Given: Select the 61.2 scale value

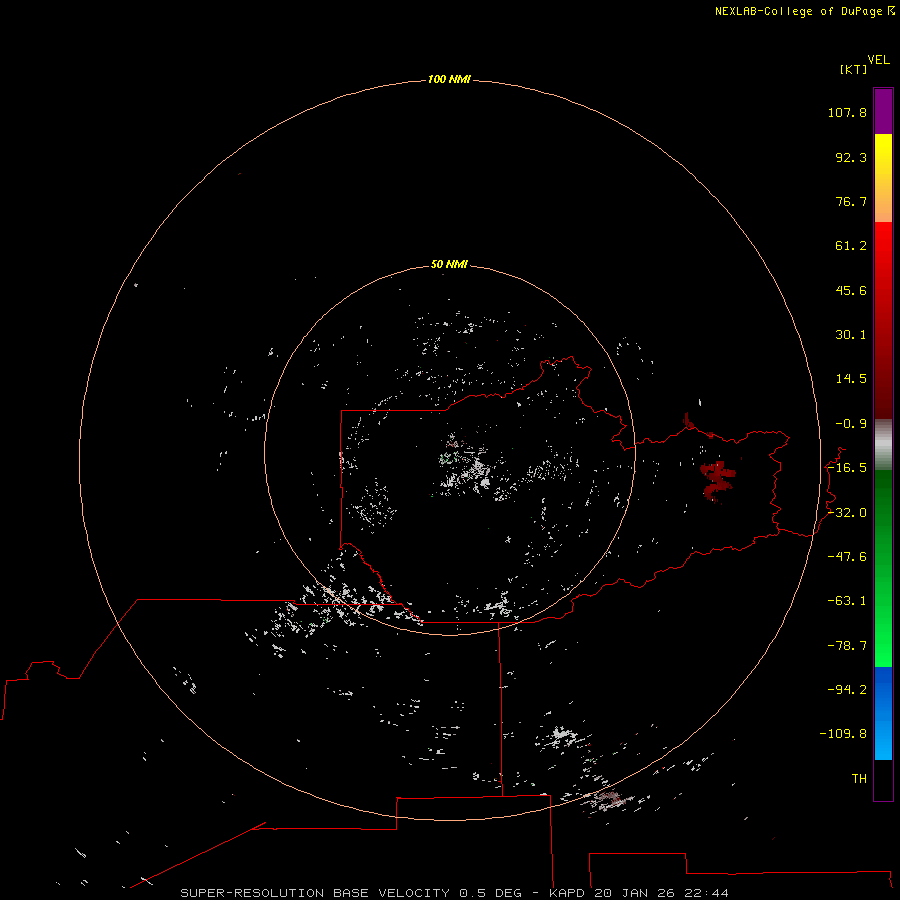Looking at the screenshot, I should (851, 246).
